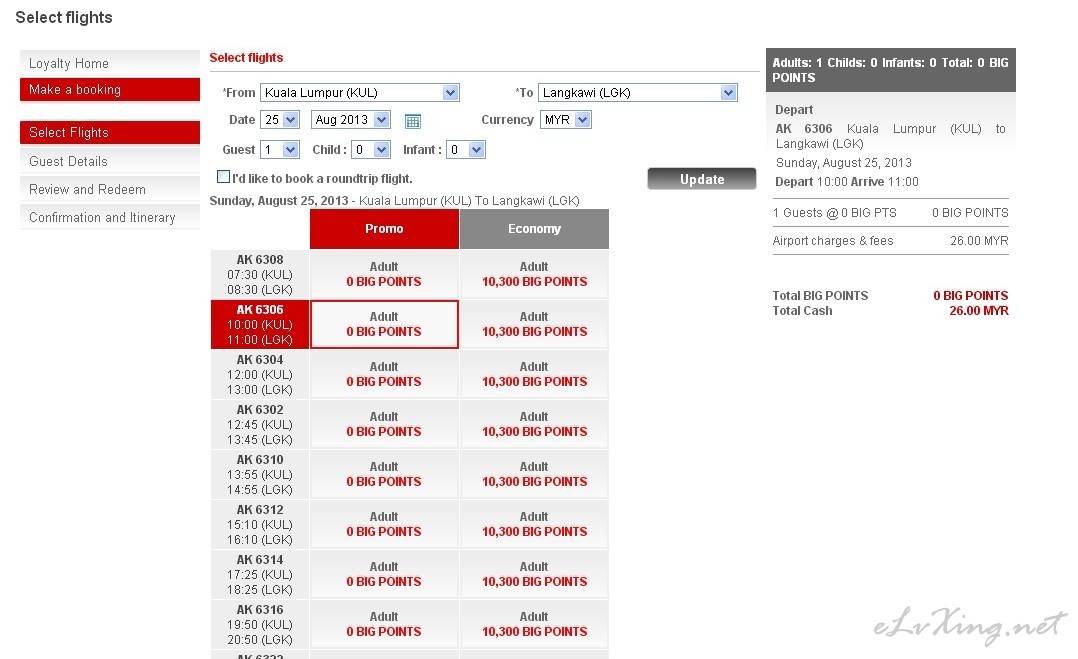Screen dimensions: 1078x659
Task: Select Promo fare for flight AK 6310
Action: [384, 474]
